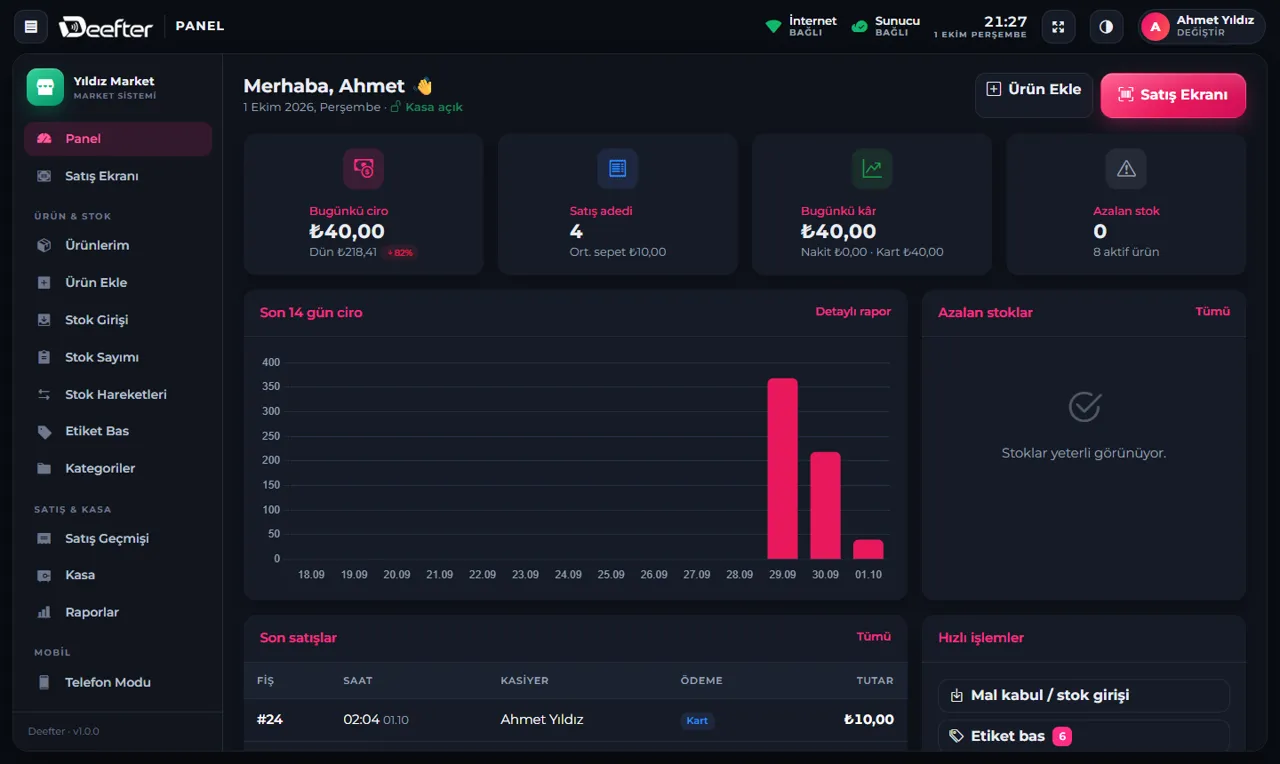Click the Sunucu server status icon
The width and height of the screenshot is (1280, 764).
[x=859, y=27]
